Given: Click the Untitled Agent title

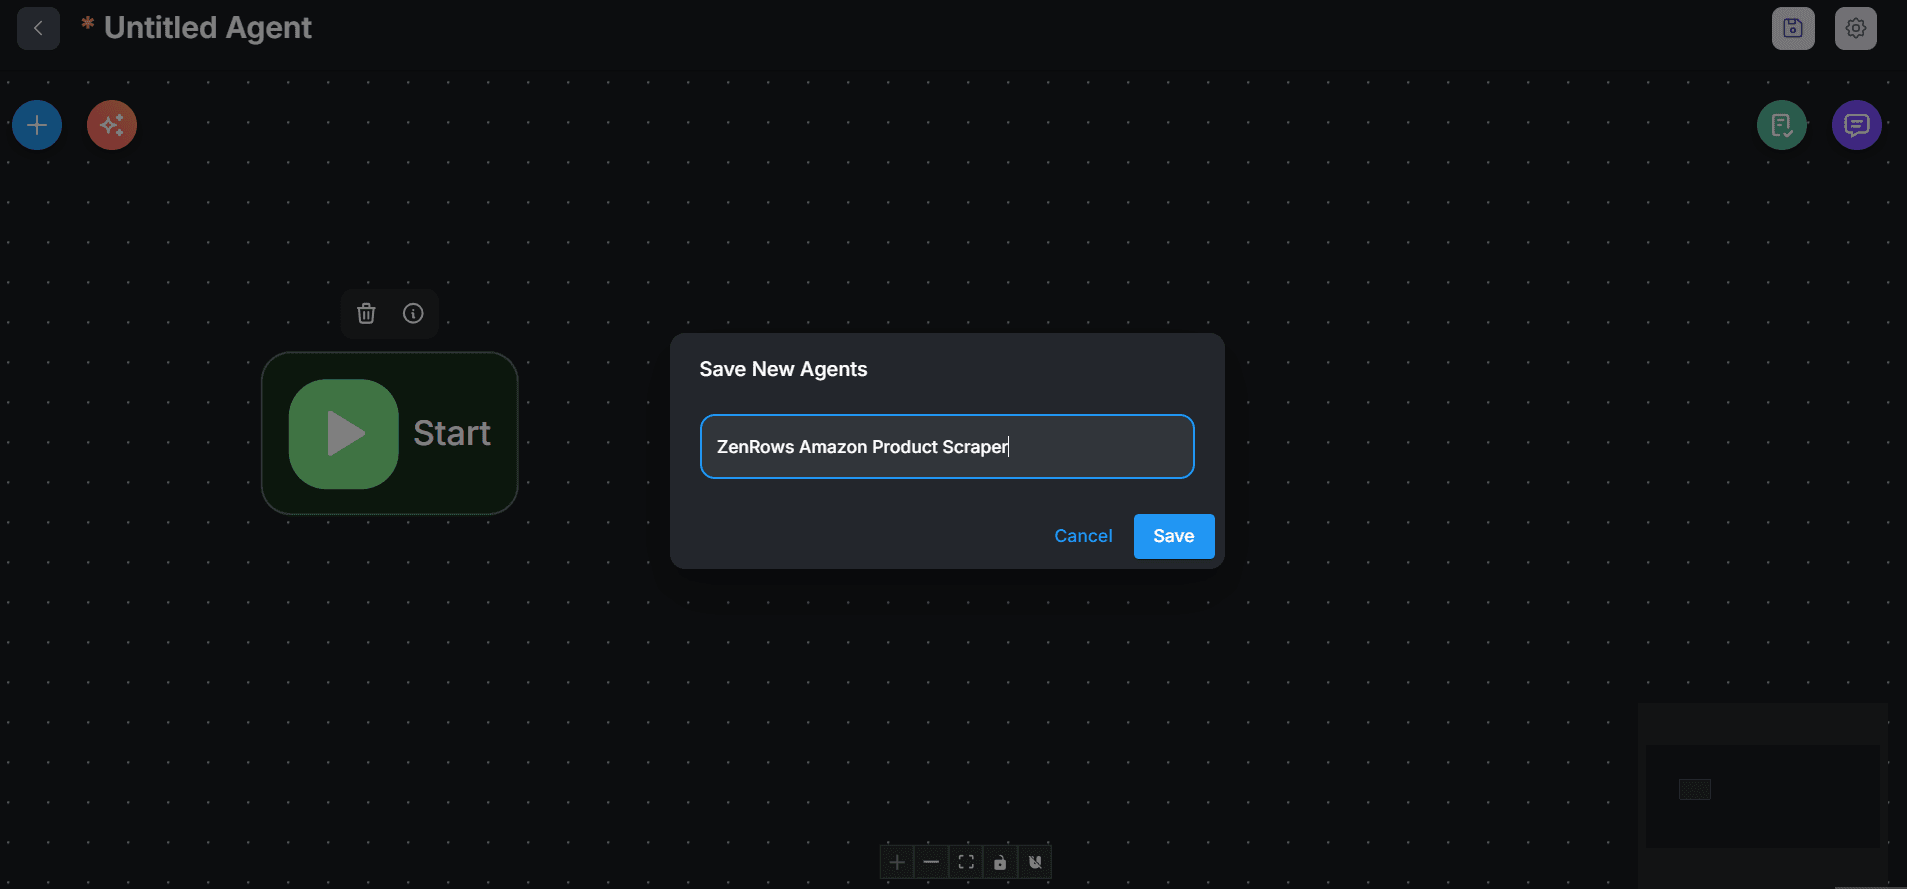Looking at the screenshot, I should (208, 28).
